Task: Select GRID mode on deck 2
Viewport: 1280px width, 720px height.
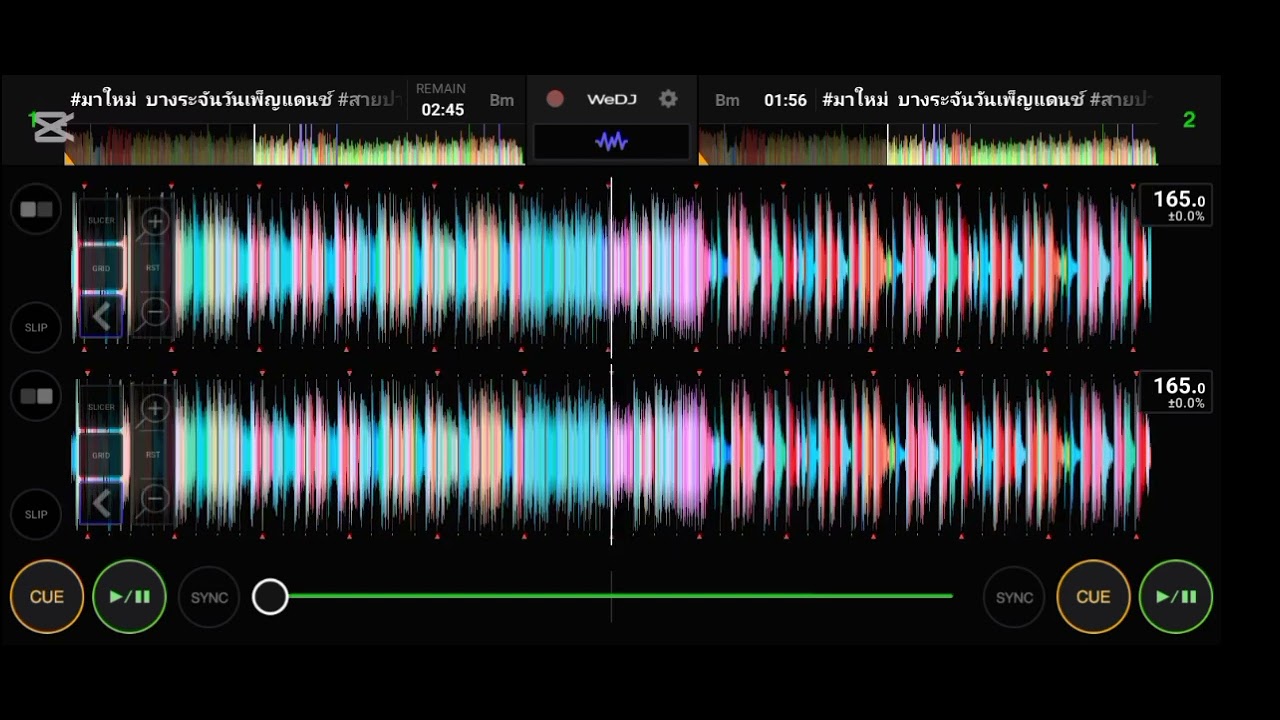Action: (x=101, y=455)
